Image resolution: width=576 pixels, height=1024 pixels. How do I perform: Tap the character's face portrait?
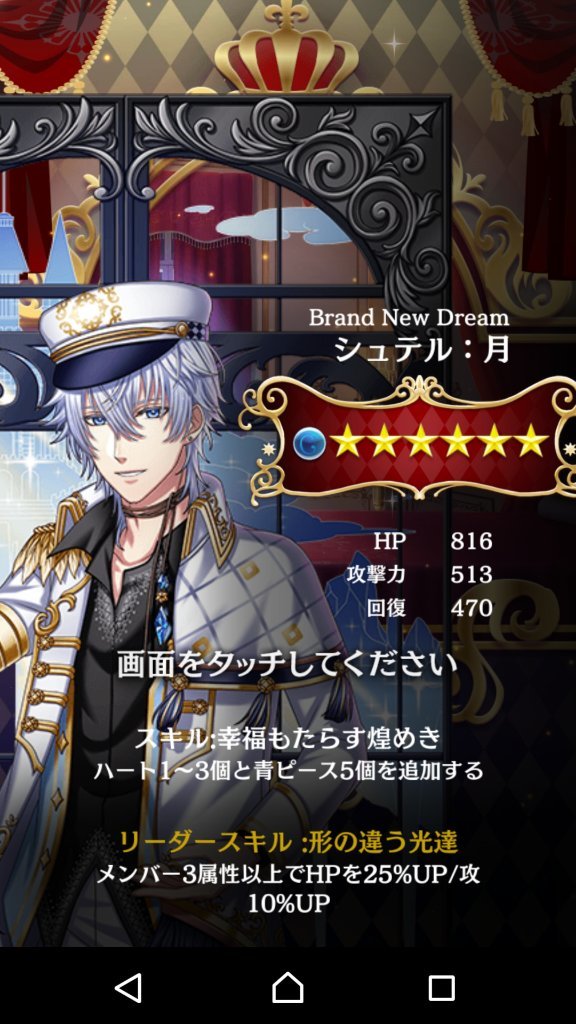[x=135, y=431]
